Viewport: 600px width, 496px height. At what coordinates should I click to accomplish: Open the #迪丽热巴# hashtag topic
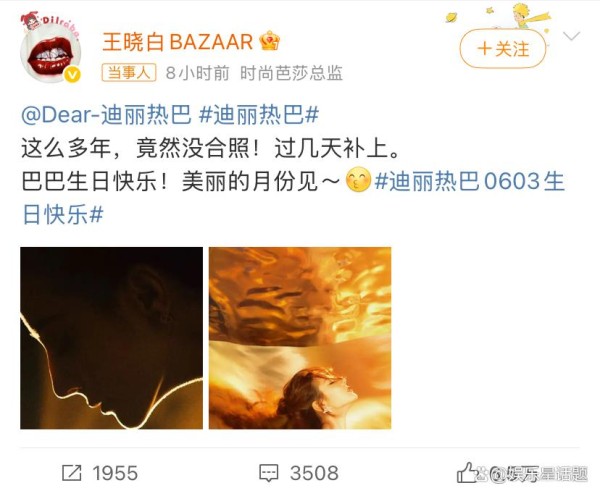(259, 114)
